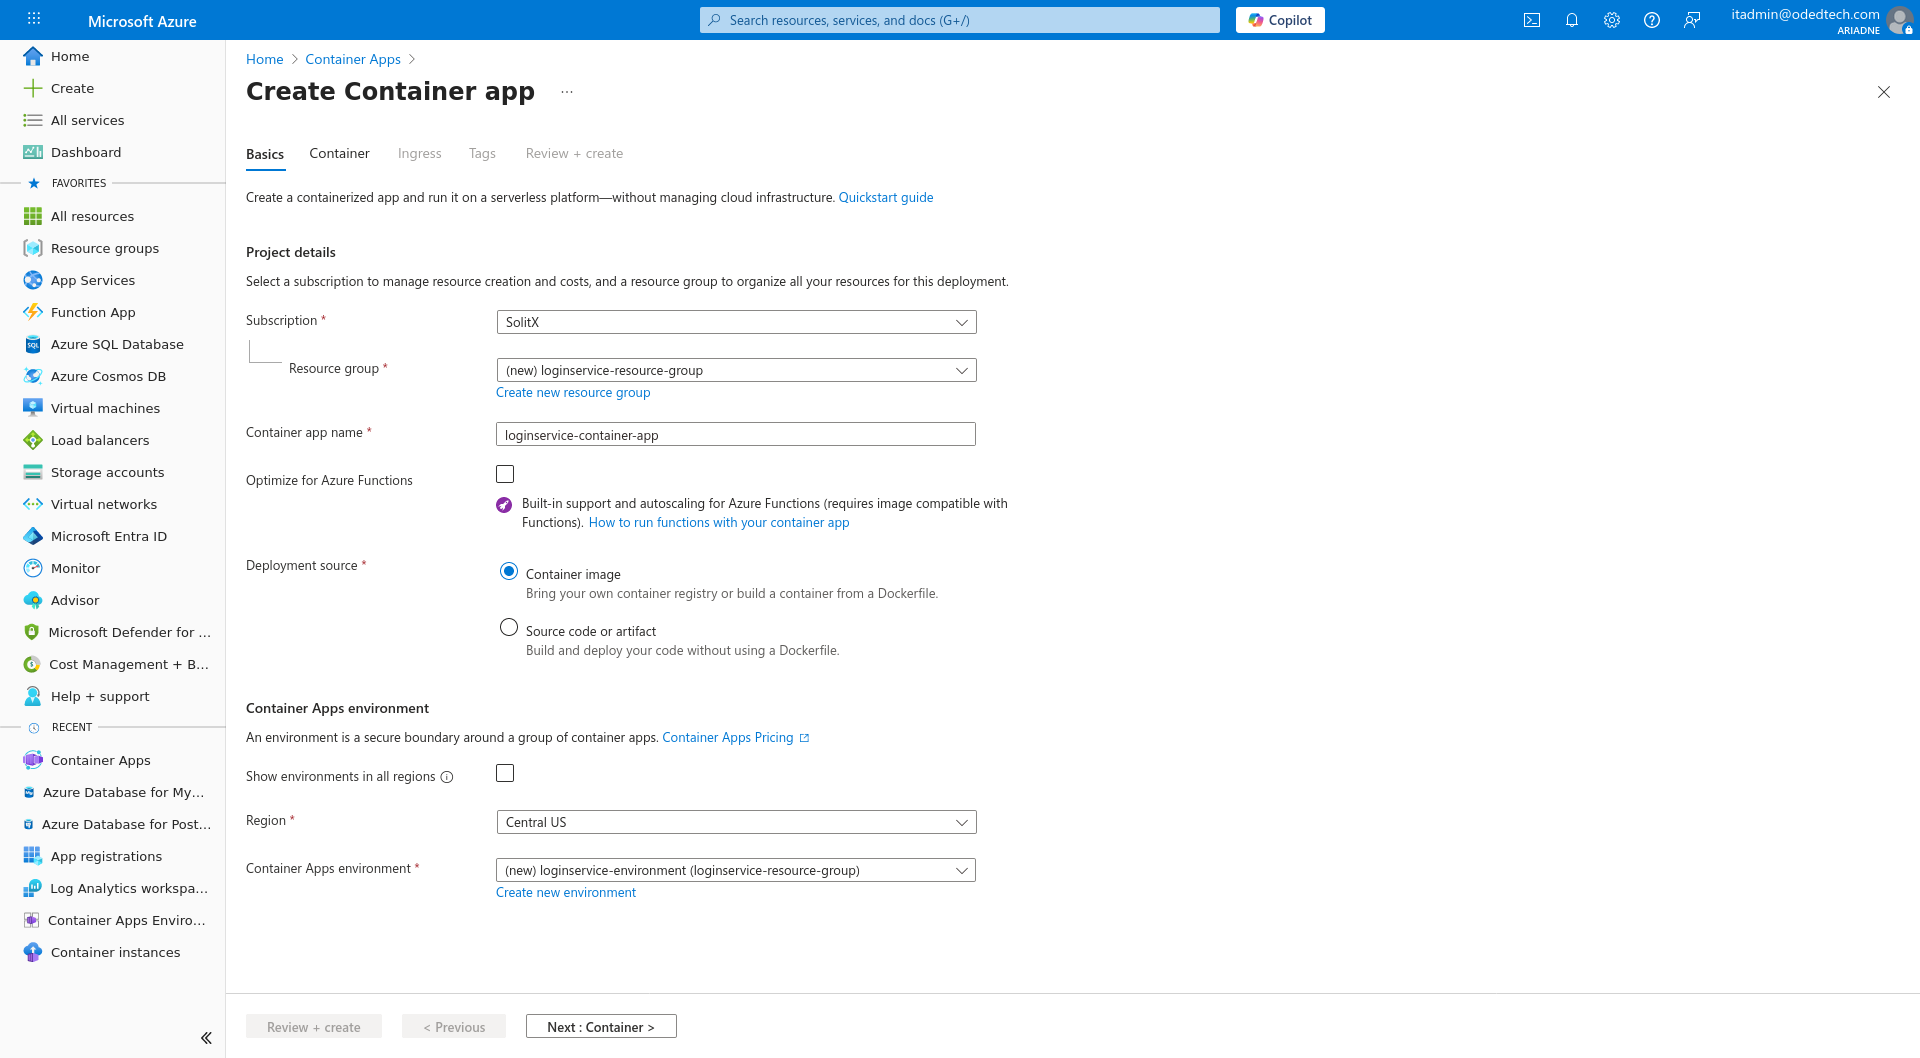The width and height of the screenshot is (1920, 1058).
Task: Focus the Azure search resources box
Action: [960, 20]
